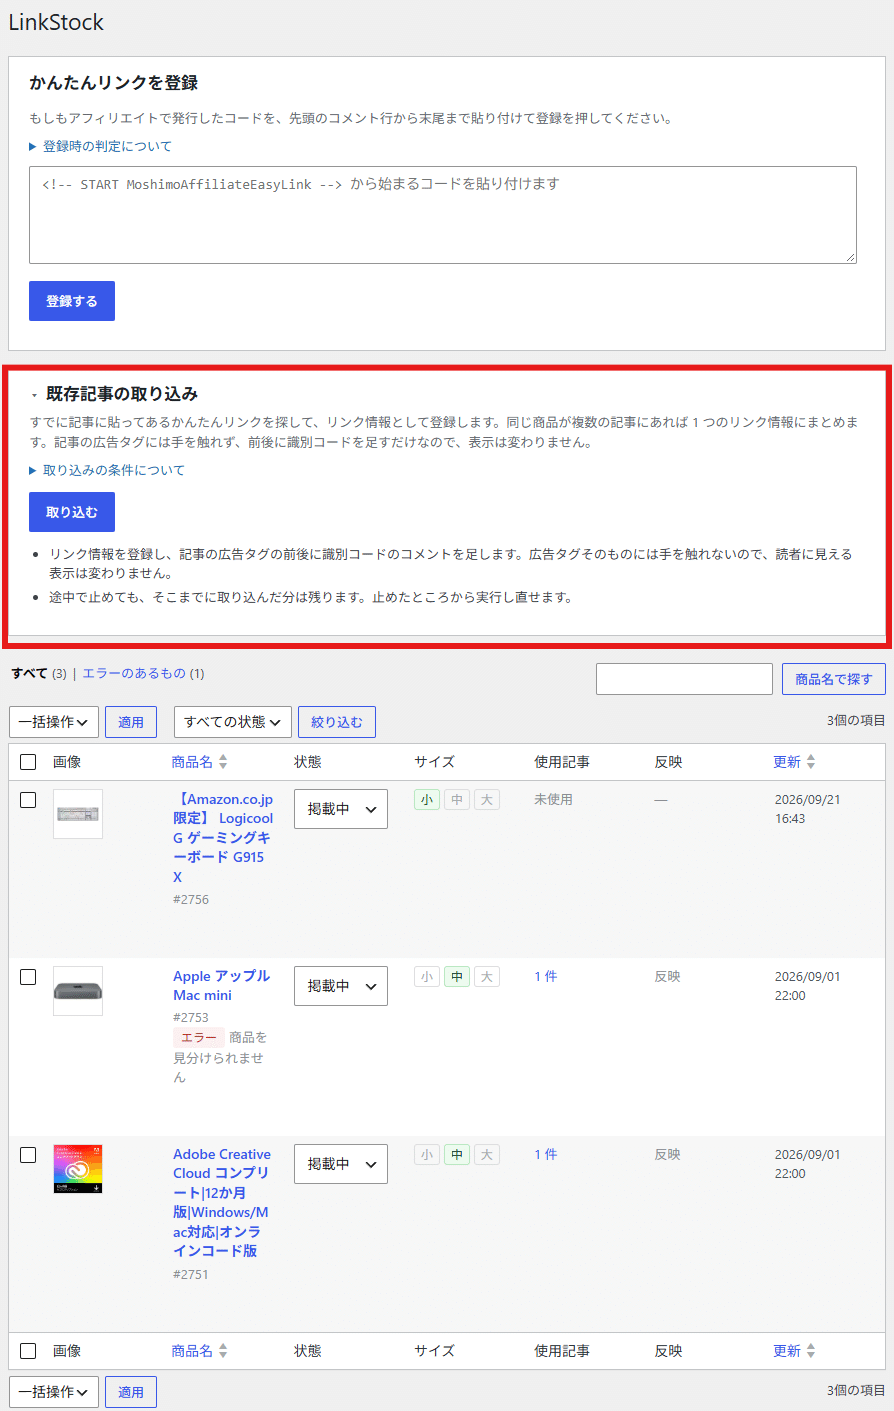Open the 1 件 articles link for Mac mini
Image resolution: width=894 pixels, height=1411 pixels.
click(546, 977)
